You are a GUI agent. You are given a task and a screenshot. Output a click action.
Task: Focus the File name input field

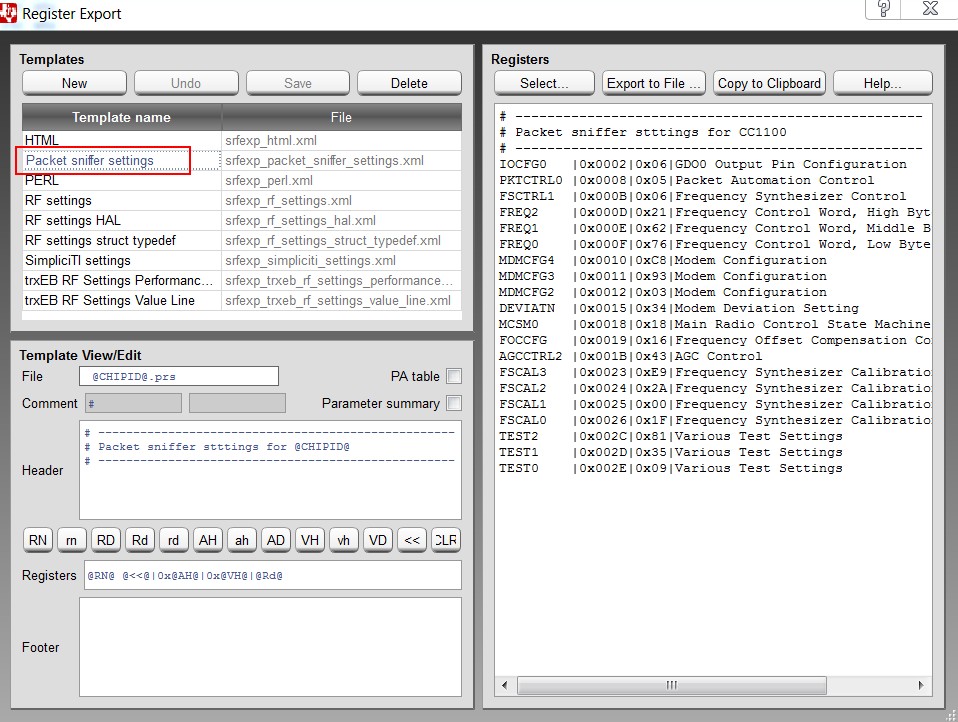(179, 376)
